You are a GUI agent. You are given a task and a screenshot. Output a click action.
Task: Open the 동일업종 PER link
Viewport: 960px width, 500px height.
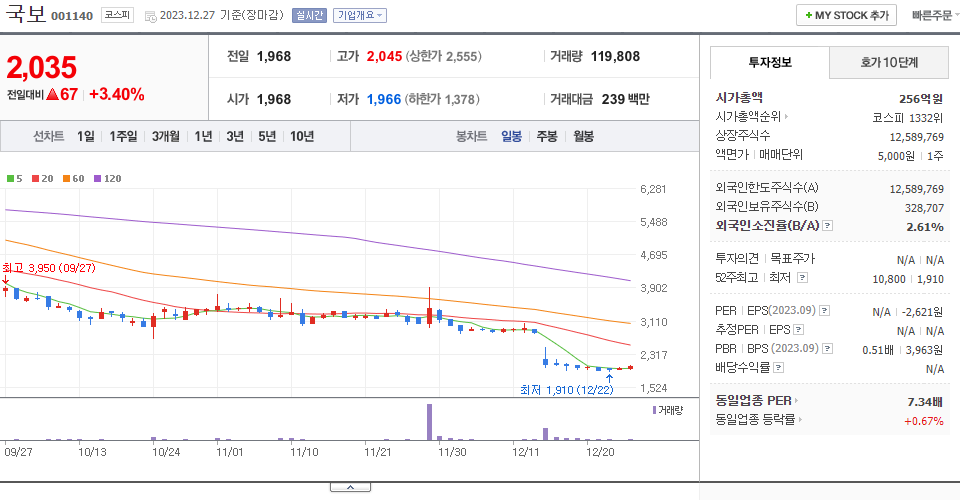(753, 401)
